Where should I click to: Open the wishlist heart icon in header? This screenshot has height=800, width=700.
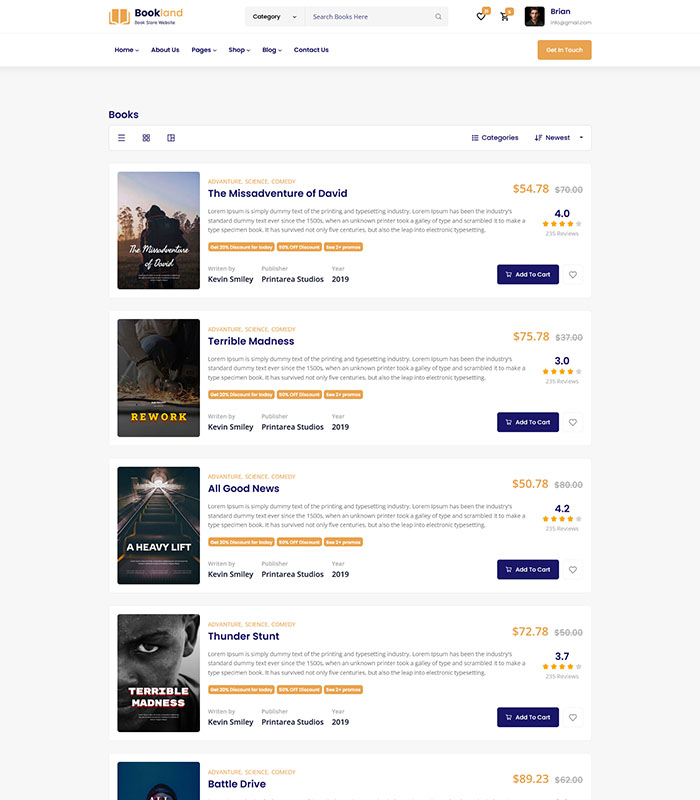[481, 16]
